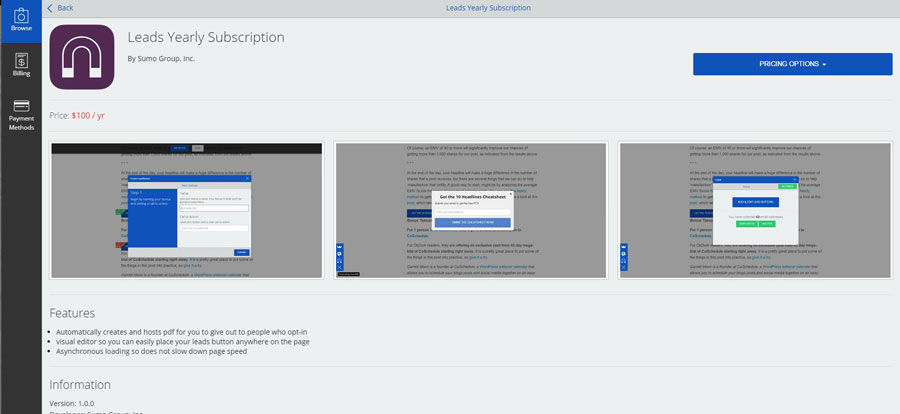Open the Payment Methods card icon
The width and height of the screenshot is (900, 414).
[x=21, y=106]
